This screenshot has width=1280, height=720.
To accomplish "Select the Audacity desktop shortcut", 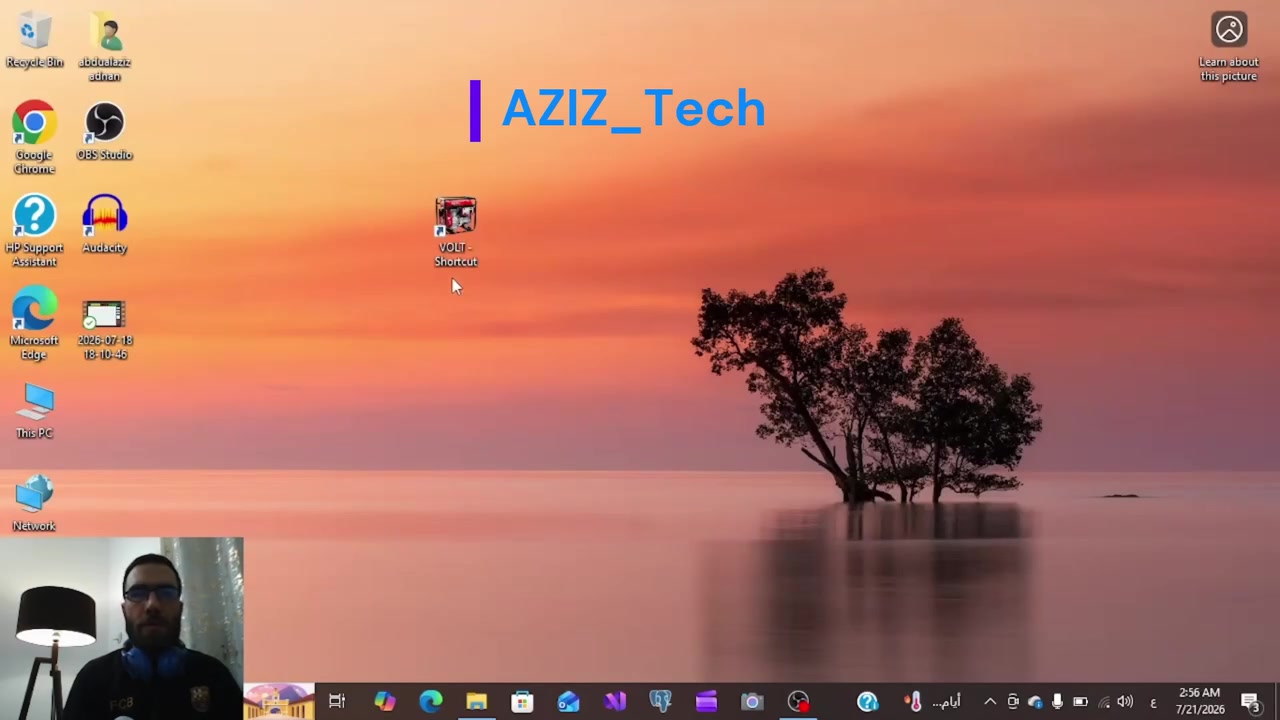I will (104, 225).
